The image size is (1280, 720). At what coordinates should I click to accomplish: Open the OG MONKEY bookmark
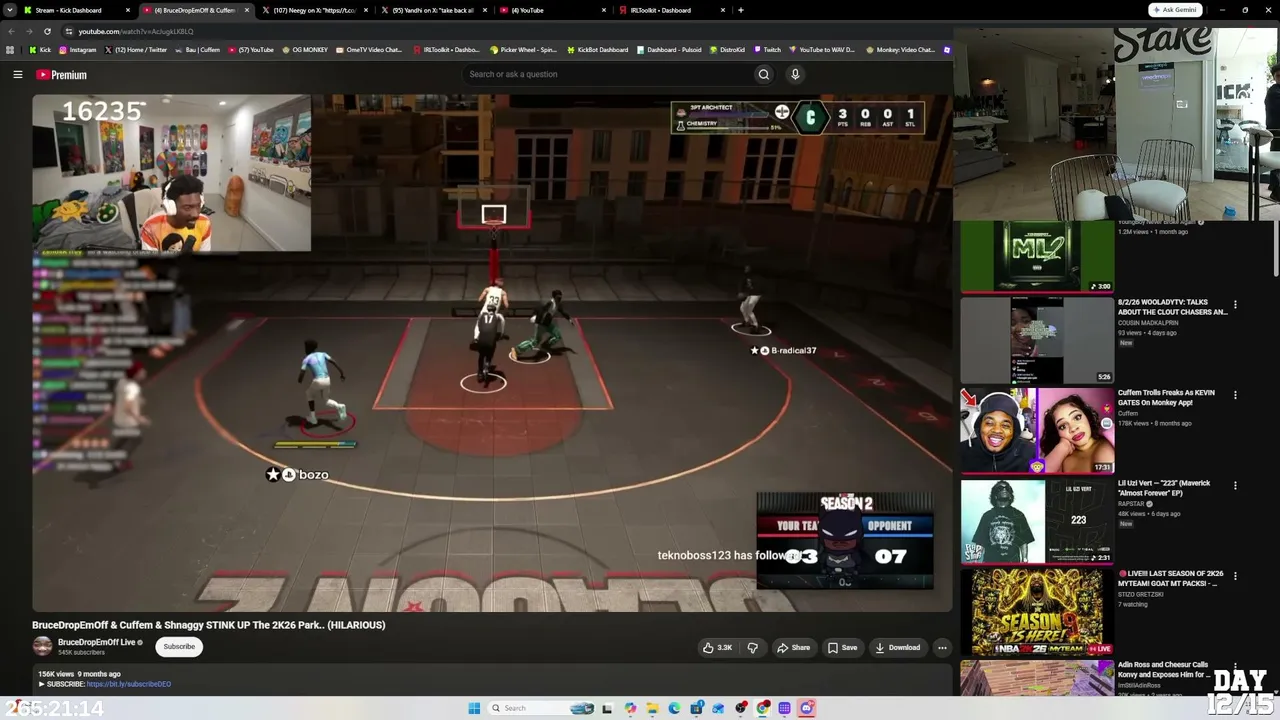coord(305,49)
